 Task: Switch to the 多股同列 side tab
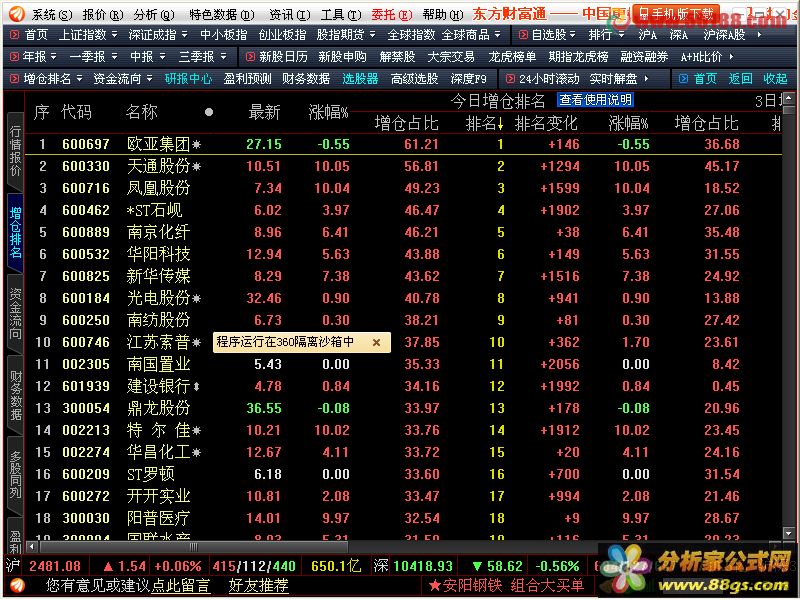click(16, 476)
